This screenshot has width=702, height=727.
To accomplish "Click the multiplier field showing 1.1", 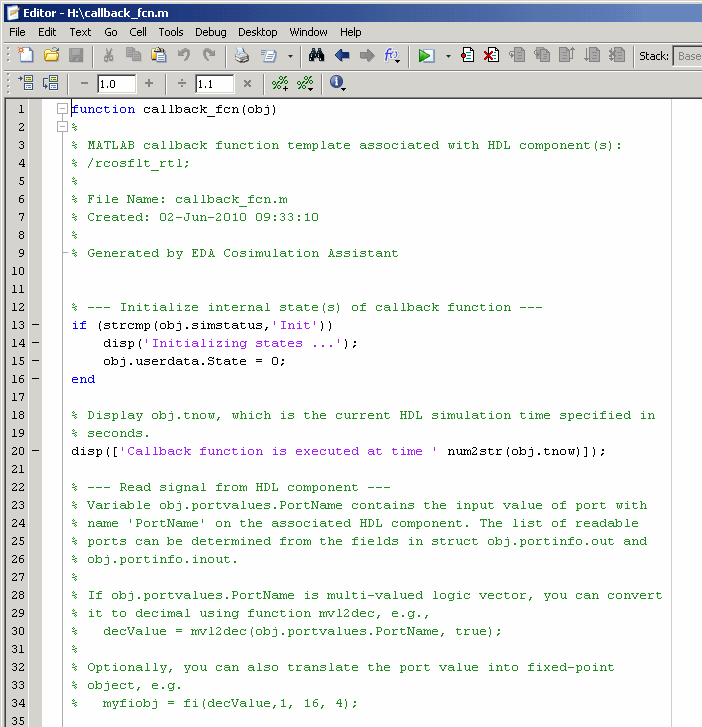I will coord(214,84).
